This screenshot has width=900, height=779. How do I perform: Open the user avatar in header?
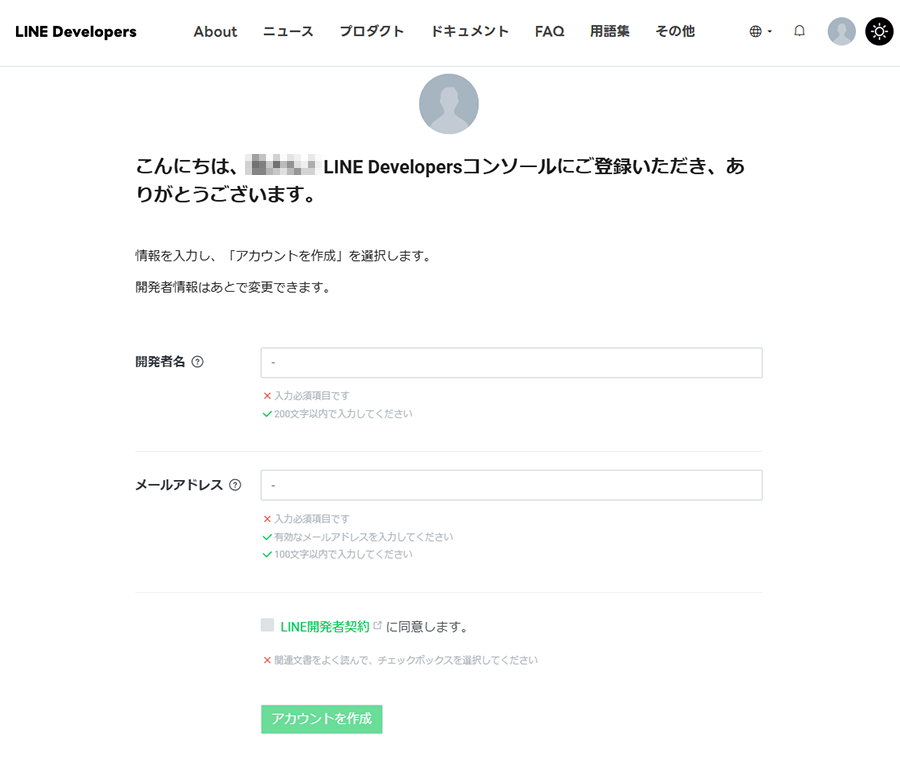point(841,31)
